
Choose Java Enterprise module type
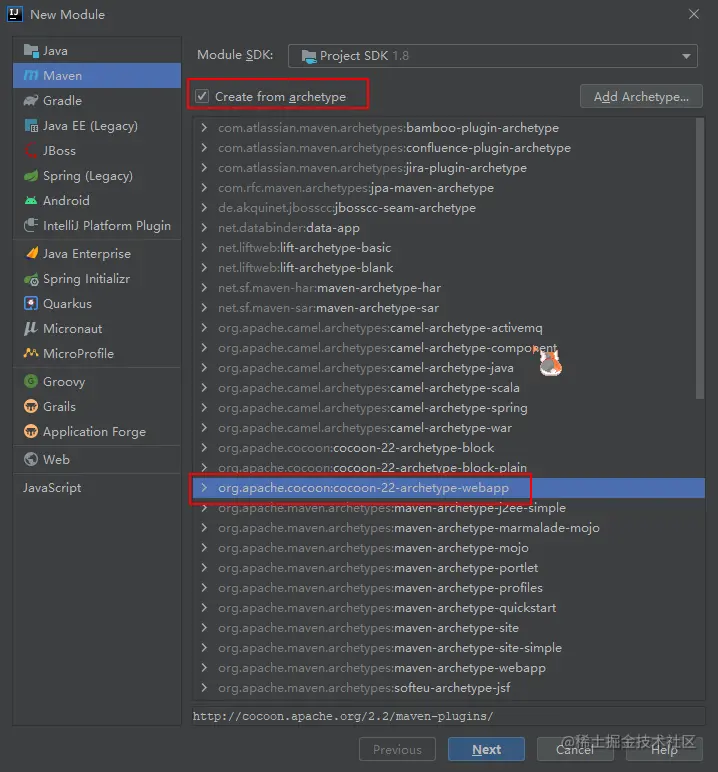(97, 254)
